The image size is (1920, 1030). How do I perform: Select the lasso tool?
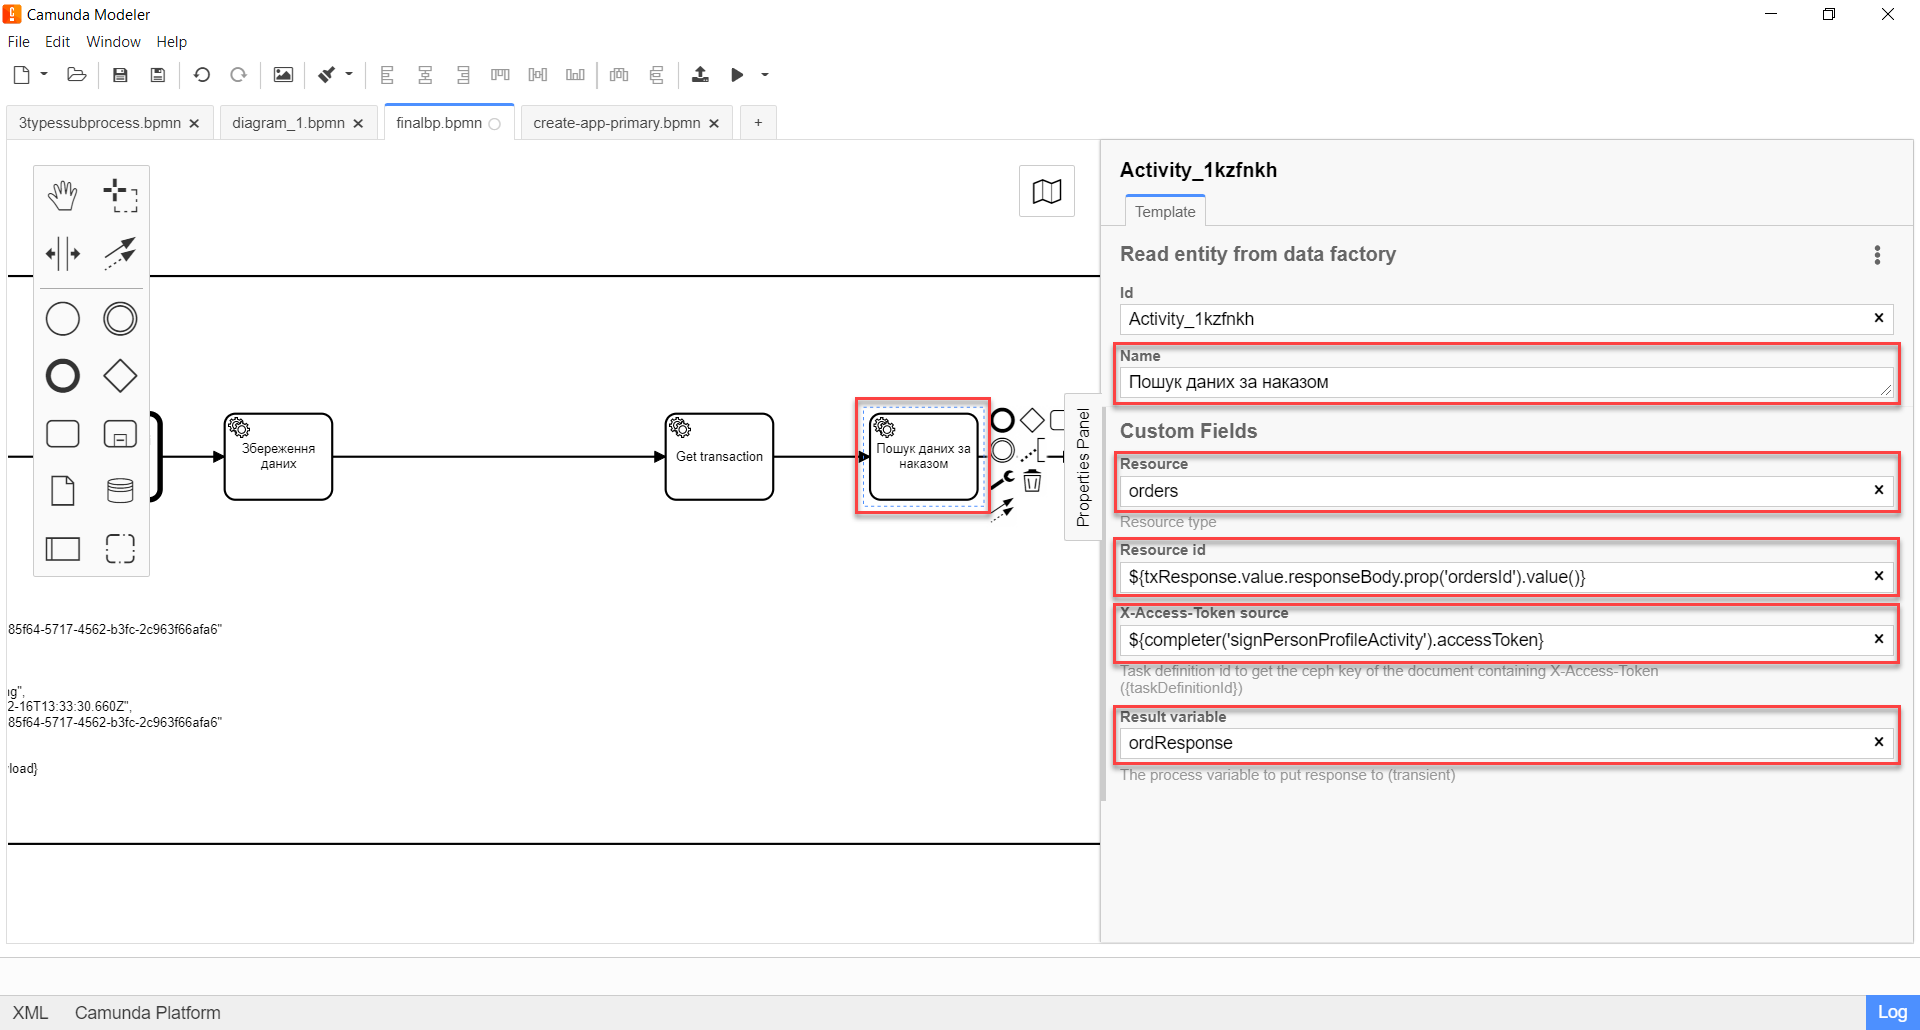coord(120,196)
